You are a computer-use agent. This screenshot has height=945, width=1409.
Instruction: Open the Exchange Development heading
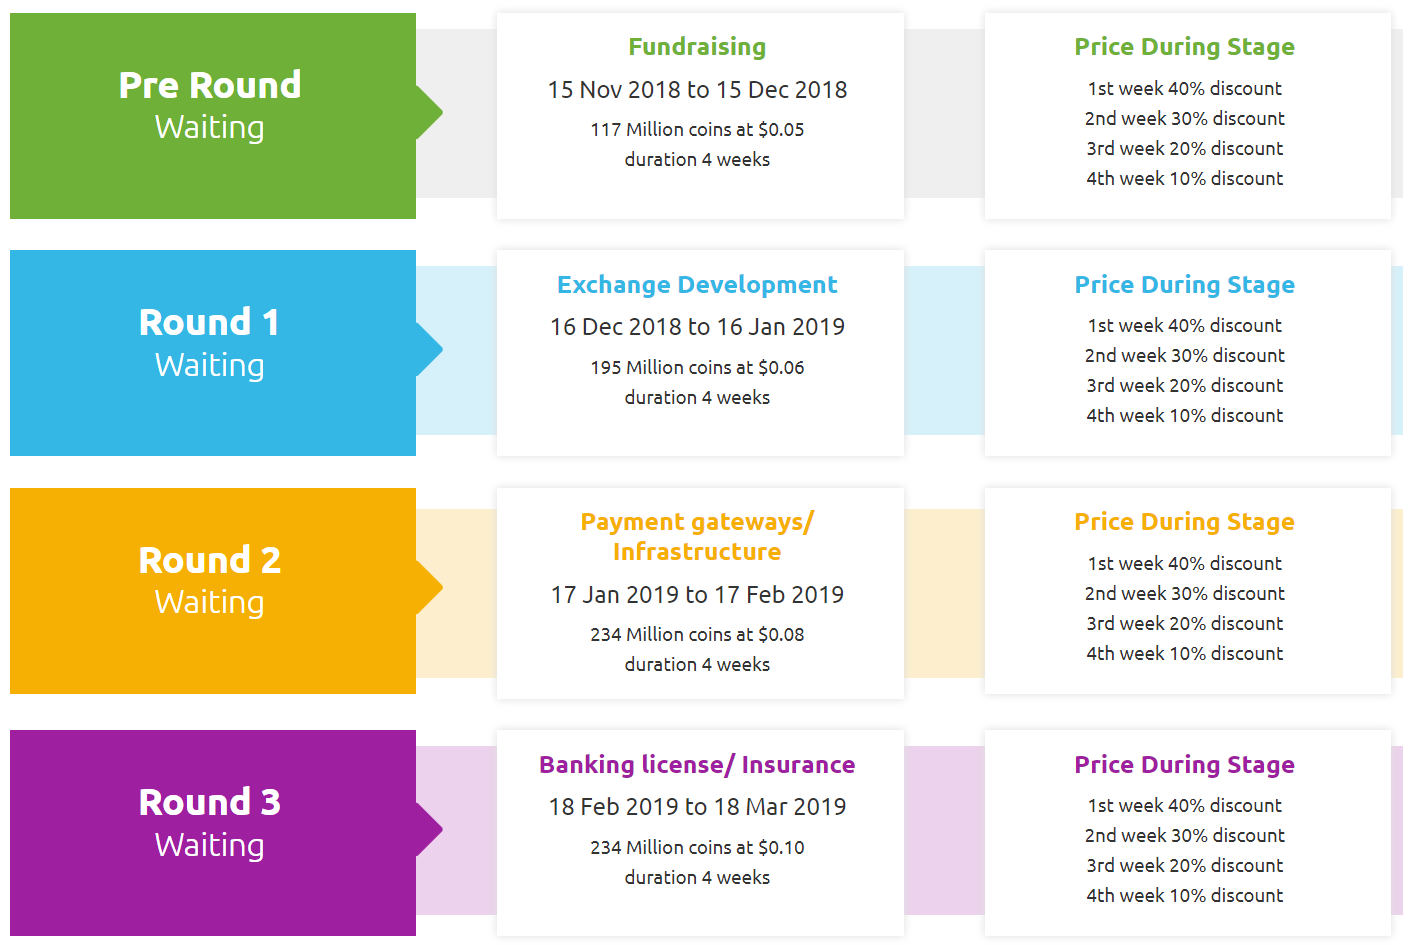(697, 285)
